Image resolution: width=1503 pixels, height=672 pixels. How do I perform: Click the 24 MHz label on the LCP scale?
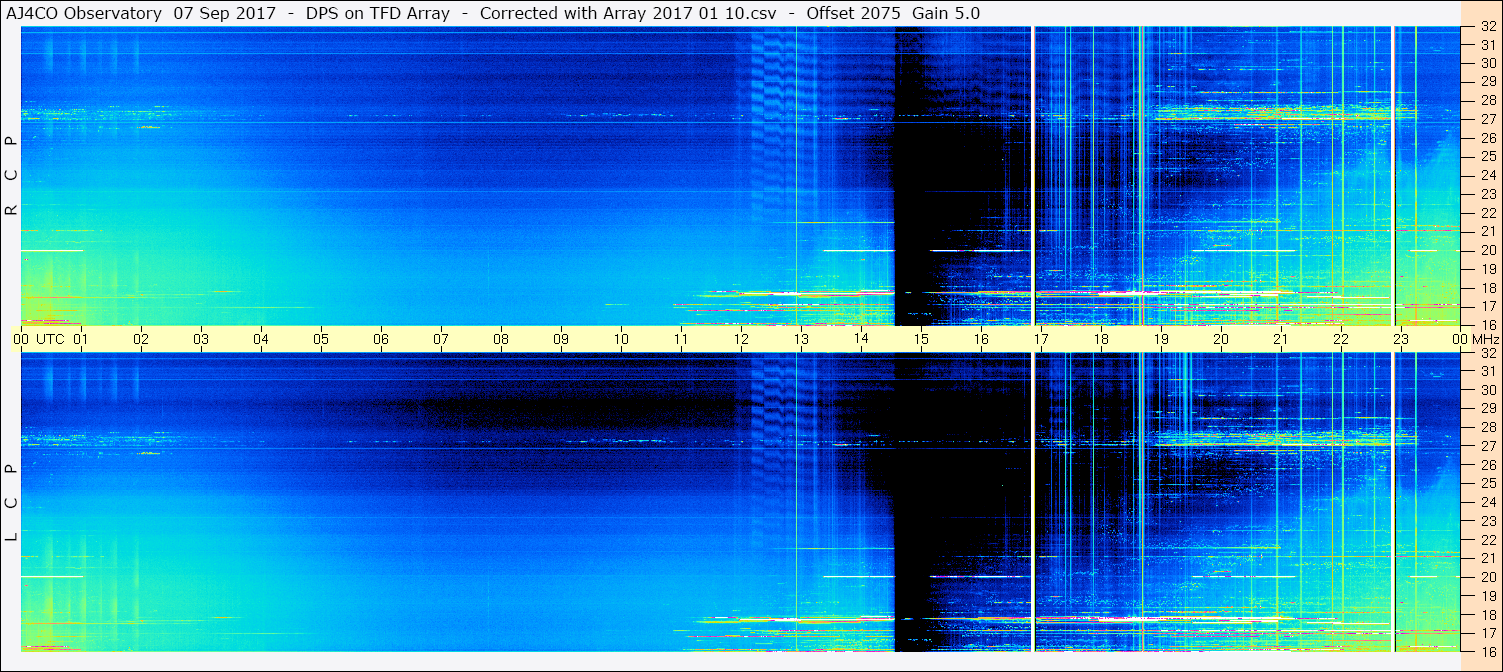[x=1486, y=502]
